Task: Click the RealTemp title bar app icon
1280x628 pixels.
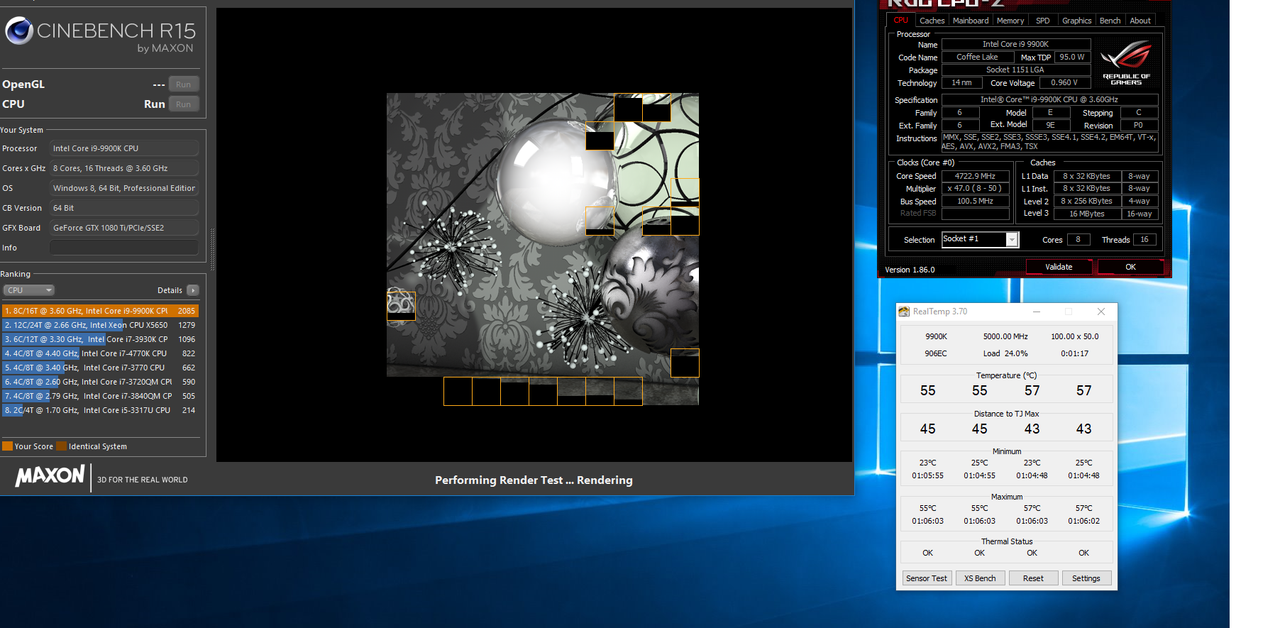Action: [x=904, y=311]
